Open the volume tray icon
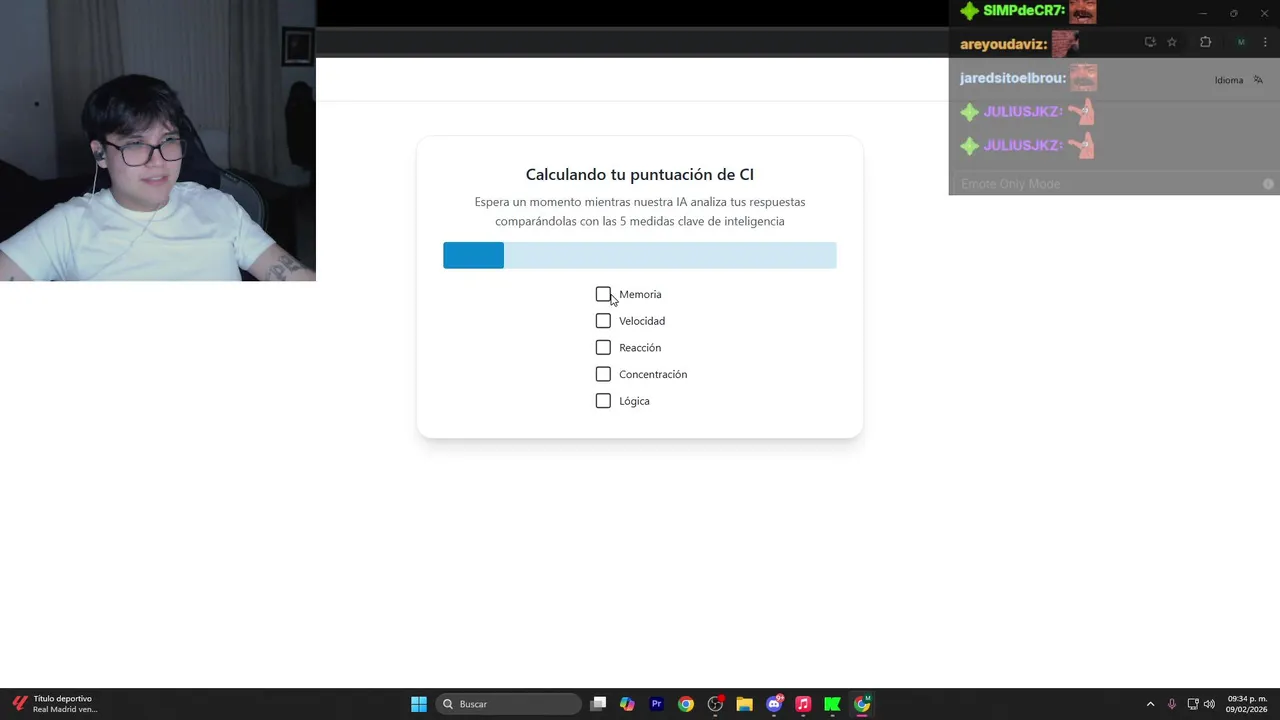The height and width of the screenshot is (720, 1280). pos(1209,704)
